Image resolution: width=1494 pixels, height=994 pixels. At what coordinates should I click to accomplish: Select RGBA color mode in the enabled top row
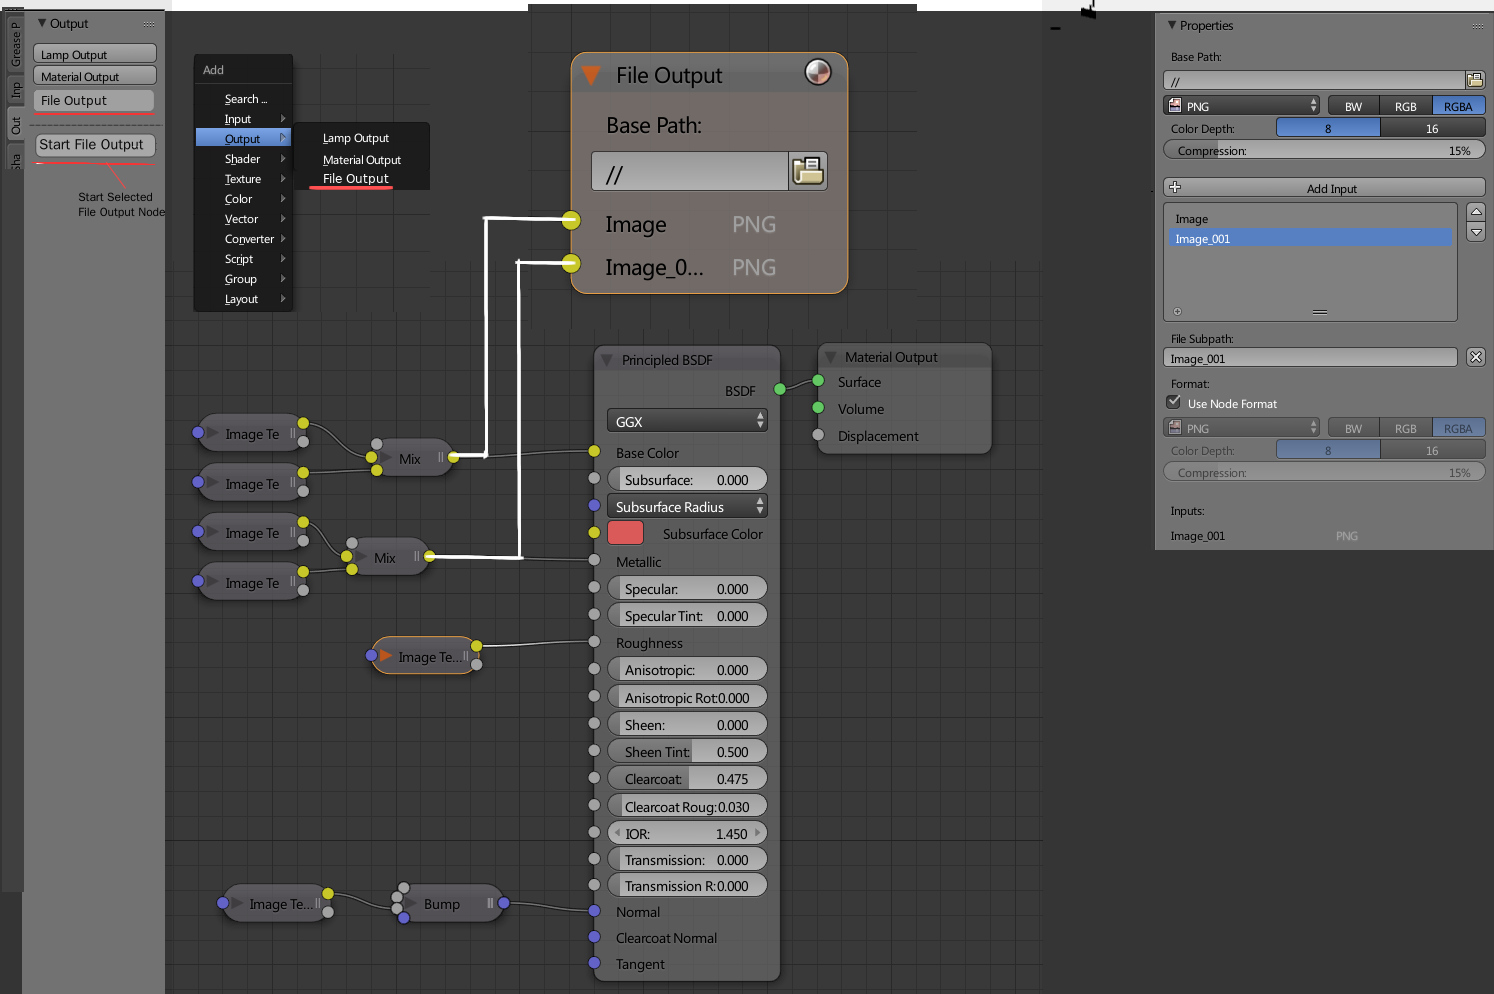[1458, 106]
